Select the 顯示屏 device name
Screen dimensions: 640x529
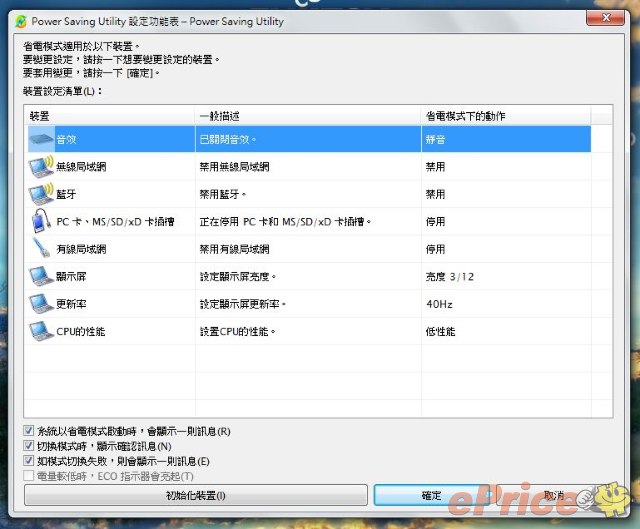tap(71, 276)
